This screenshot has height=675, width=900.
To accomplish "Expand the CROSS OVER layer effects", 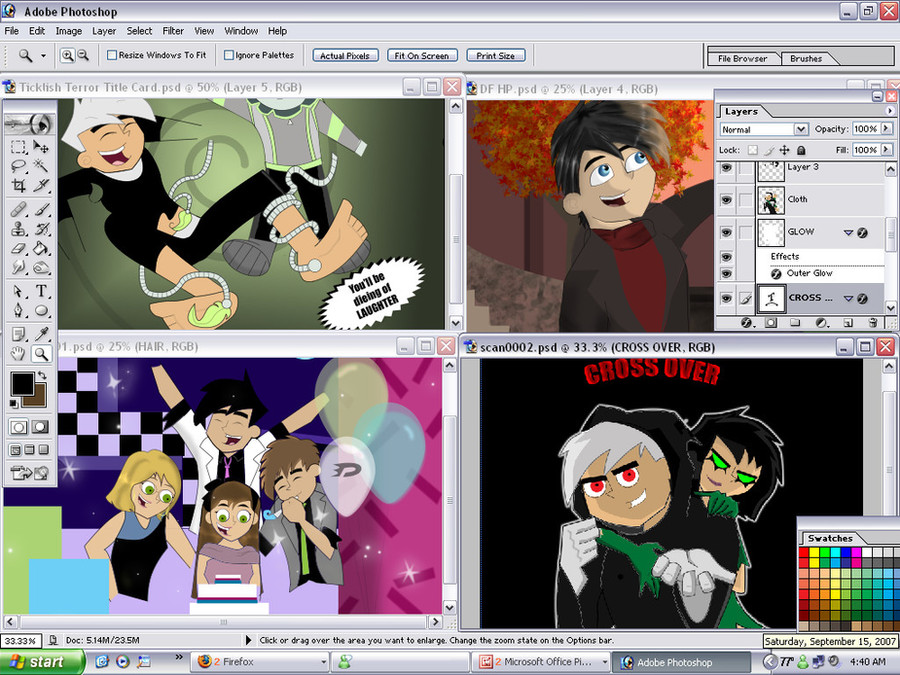I will coord(848,298).
